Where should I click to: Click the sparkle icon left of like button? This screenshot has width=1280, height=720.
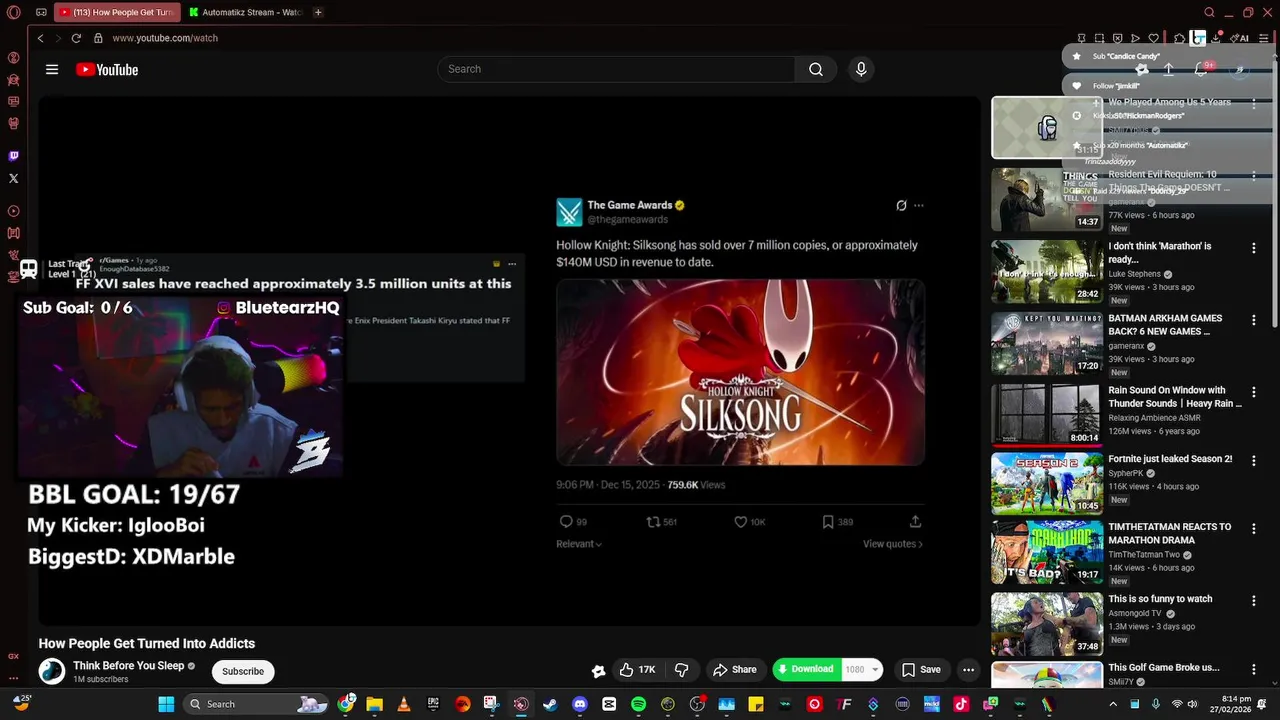click(598, 671)
